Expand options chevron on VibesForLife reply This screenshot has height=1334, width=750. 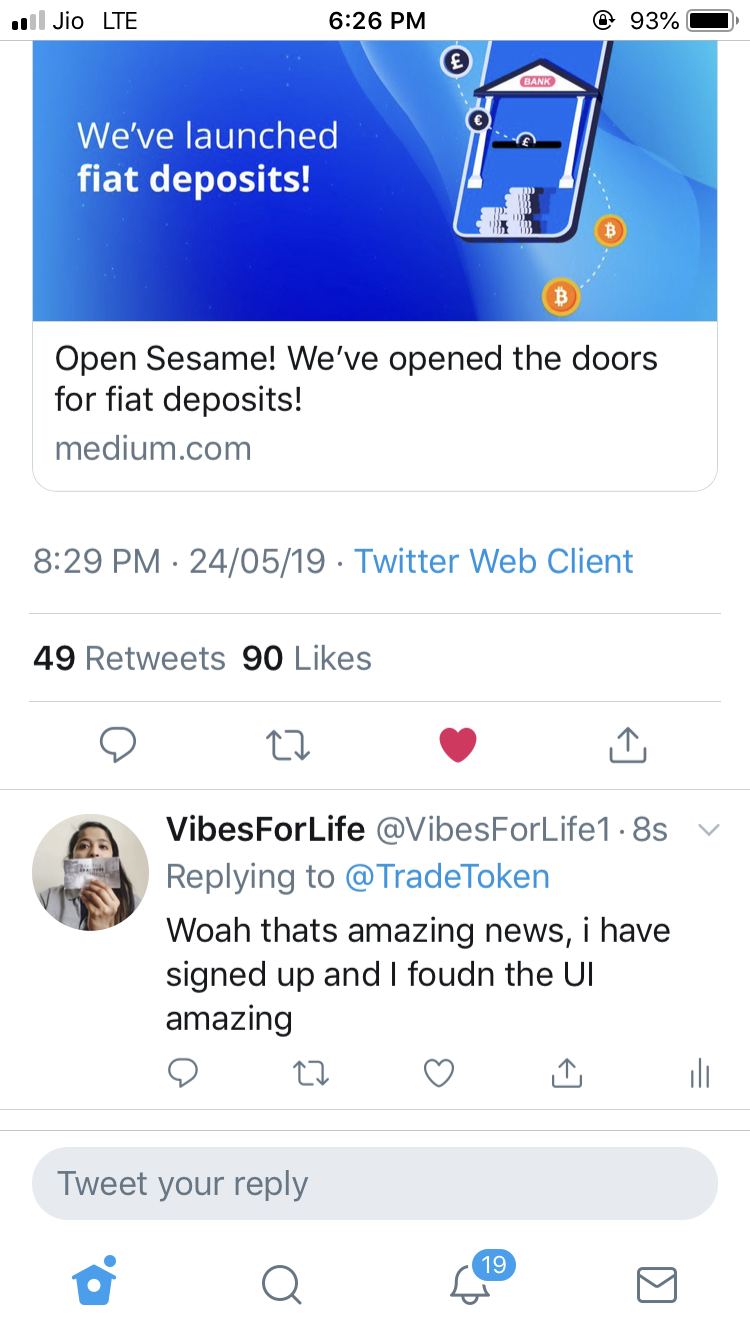pos(708,830)
